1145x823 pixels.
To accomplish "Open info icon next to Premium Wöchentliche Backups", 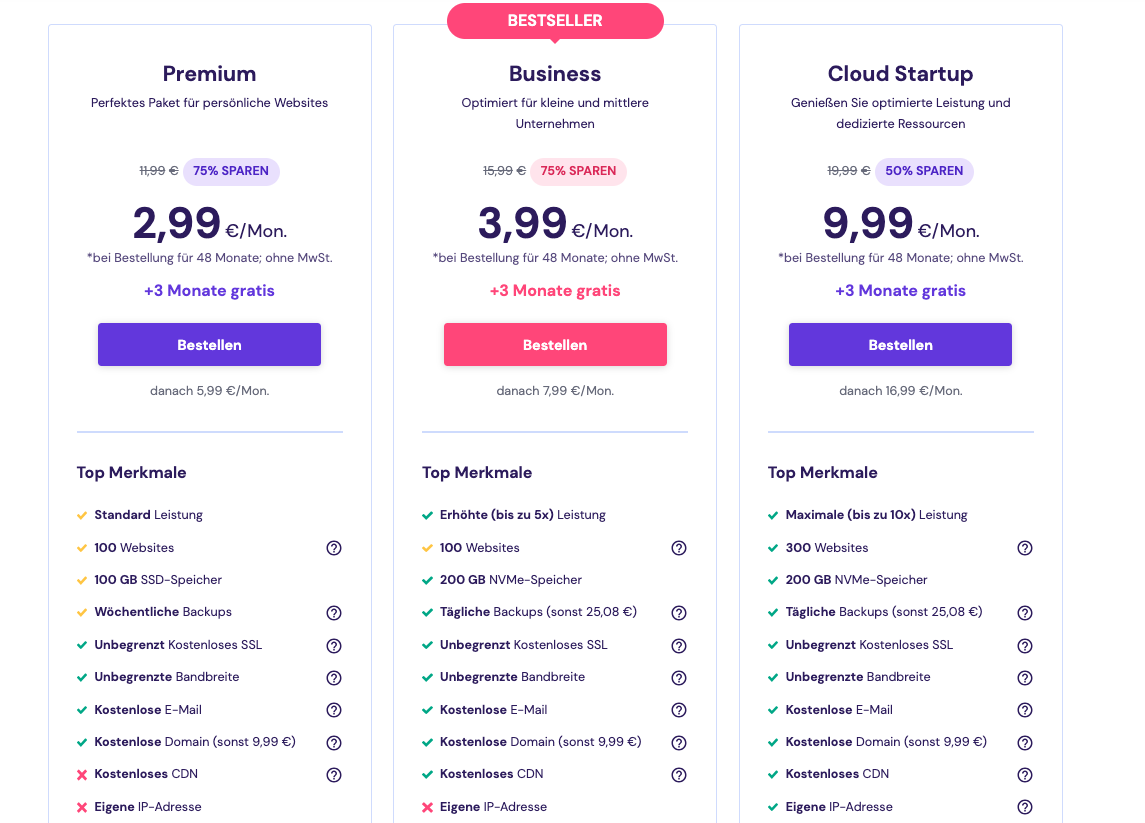I will point(334,613).
